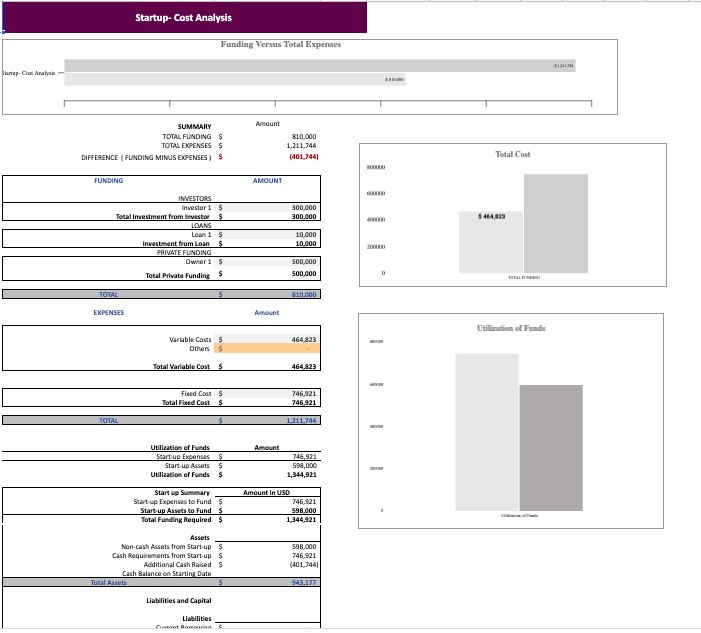Select the Difference (Funding Minus Expenses) value
Viewport: 701px width, 633px height.
[302, 157]
